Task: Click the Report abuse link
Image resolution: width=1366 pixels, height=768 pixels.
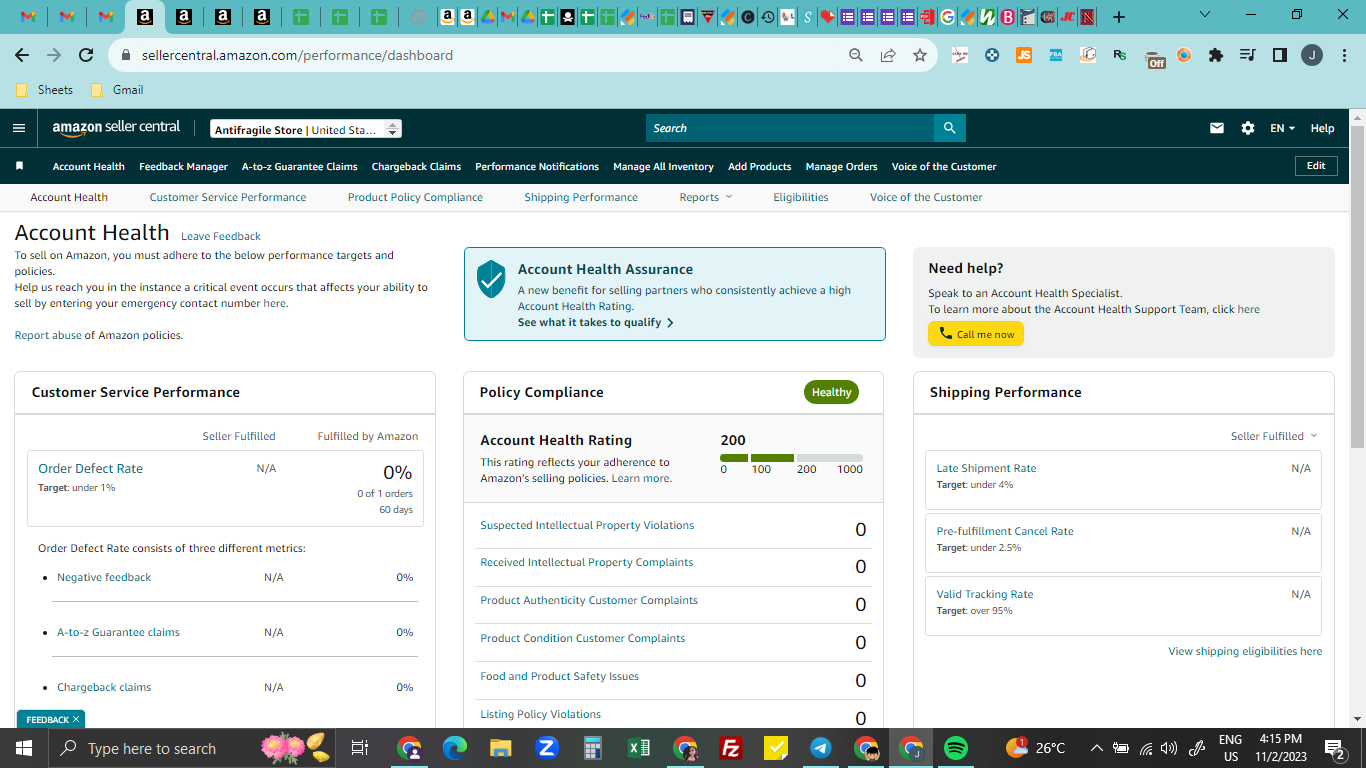Action: click(x=48, y=335)
